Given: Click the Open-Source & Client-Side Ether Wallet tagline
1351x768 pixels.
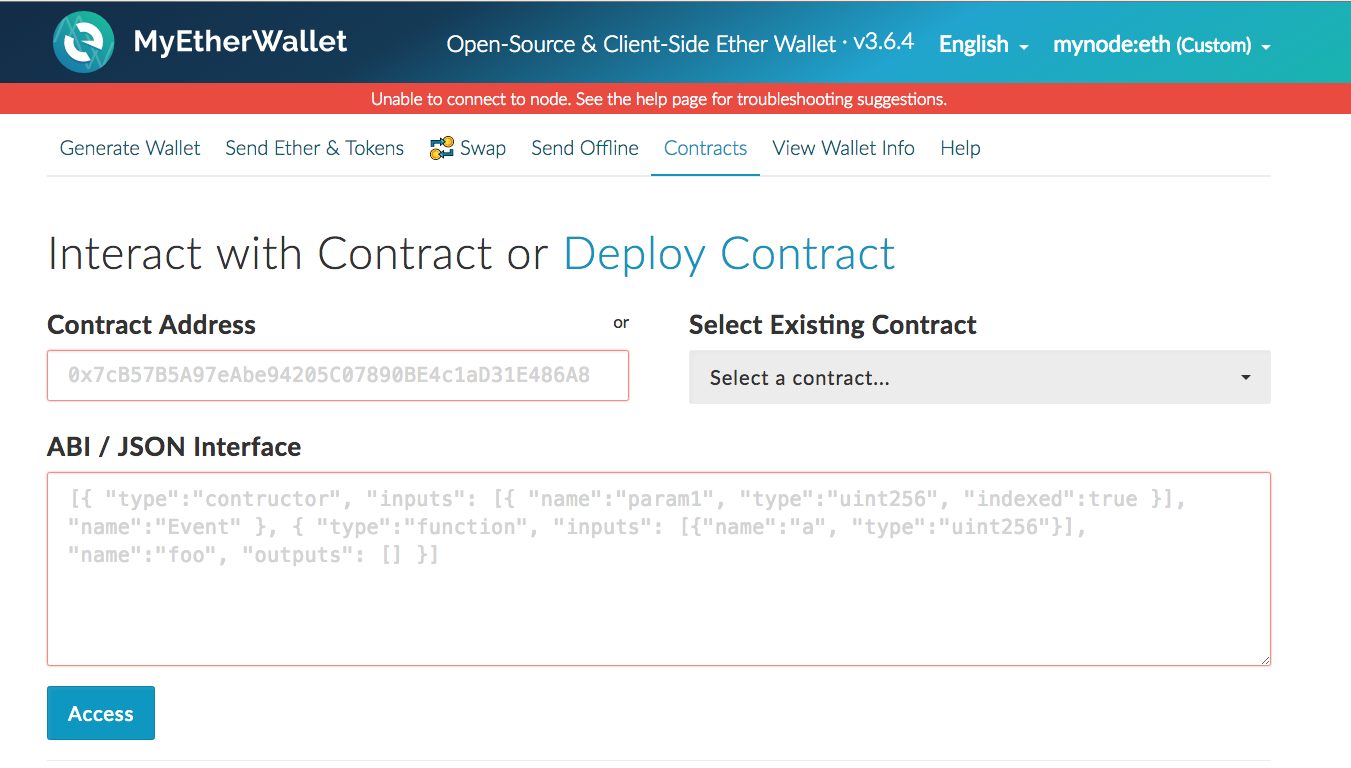Looking at the screenshot, I should click(641, 45).
